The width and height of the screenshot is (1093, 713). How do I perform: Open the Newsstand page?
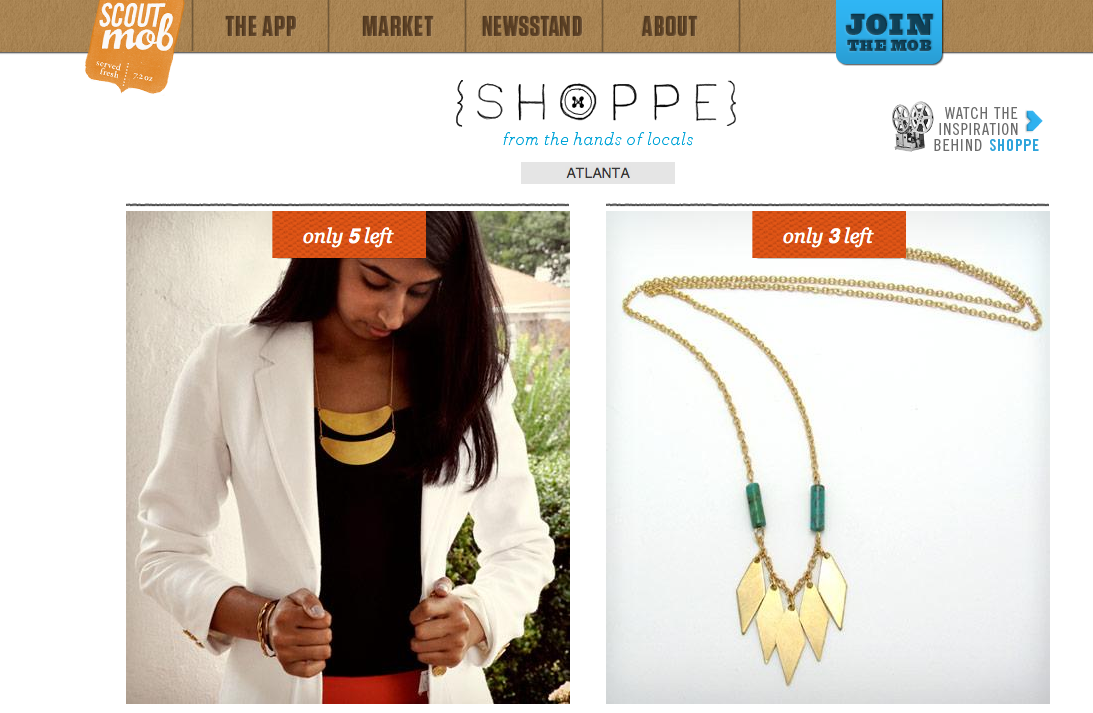(533, 26)
